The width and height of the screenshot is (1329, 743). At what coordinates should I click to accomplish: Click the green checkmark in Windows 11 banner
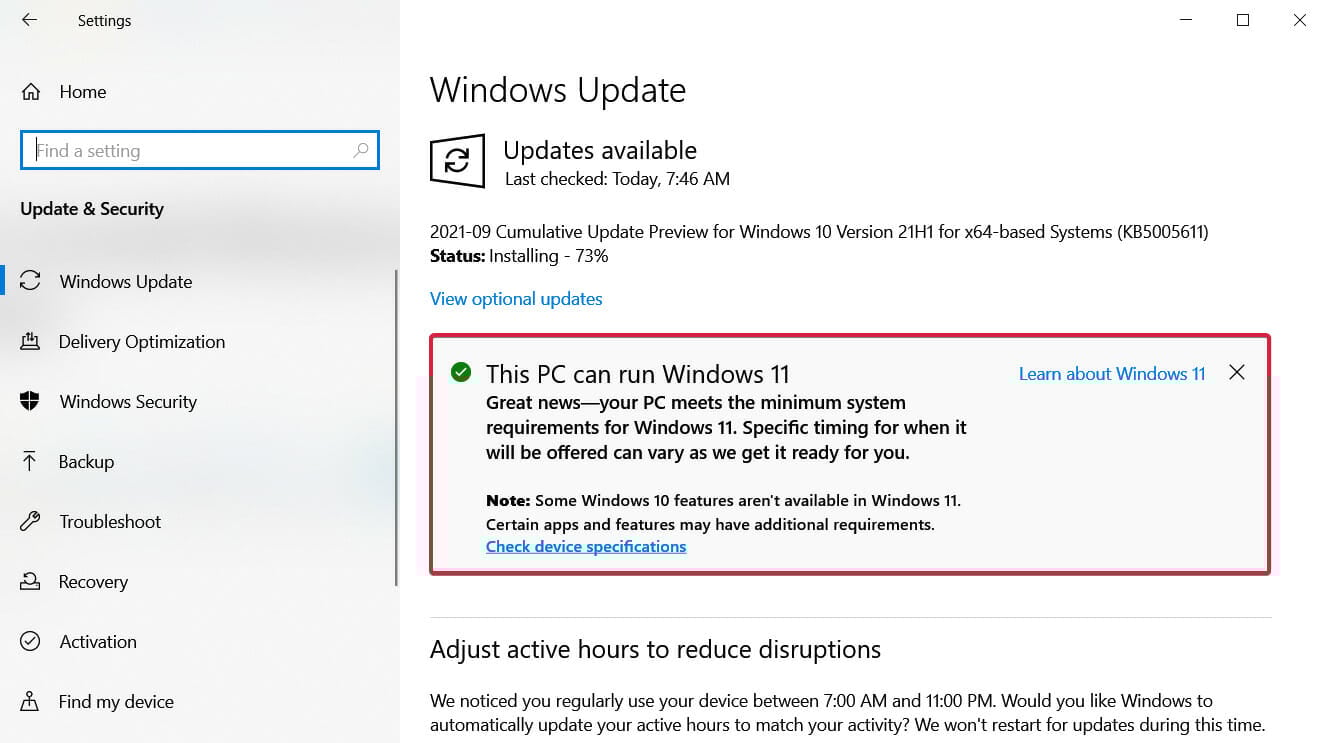(x=460, y=372)
